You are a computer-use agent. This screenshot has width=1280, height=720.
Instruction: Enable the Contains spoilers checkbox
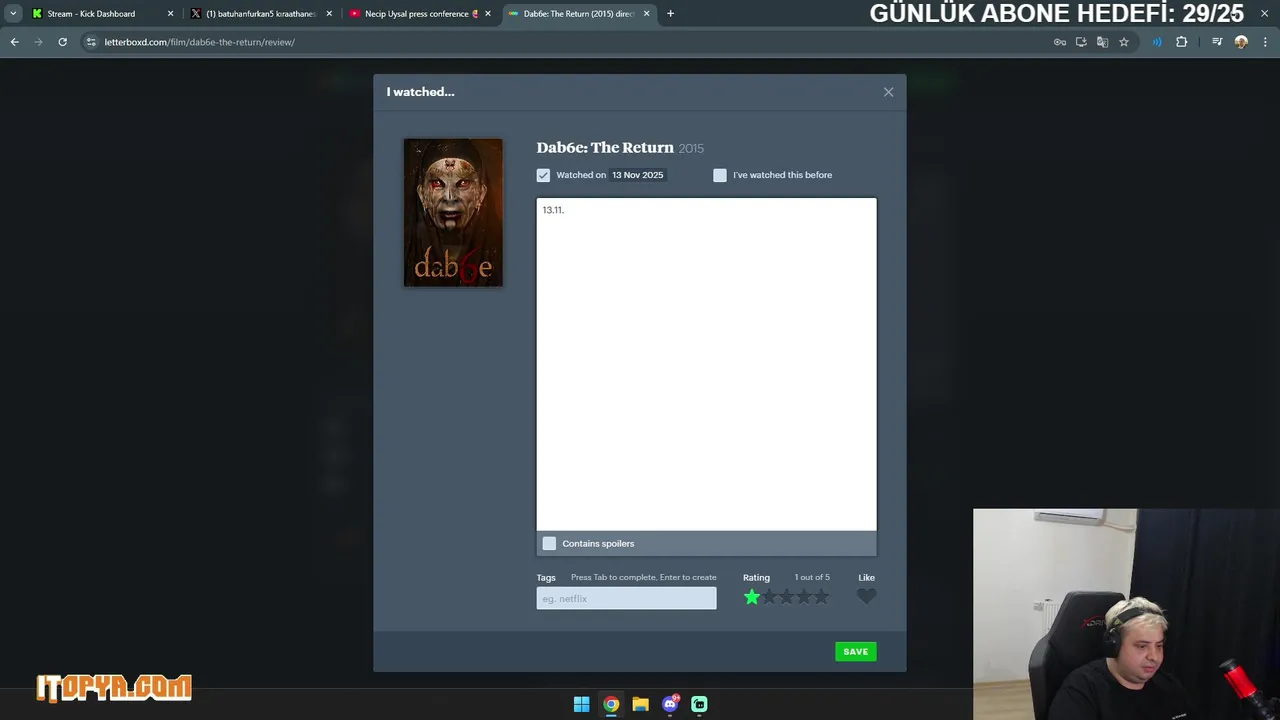[549, 543]
